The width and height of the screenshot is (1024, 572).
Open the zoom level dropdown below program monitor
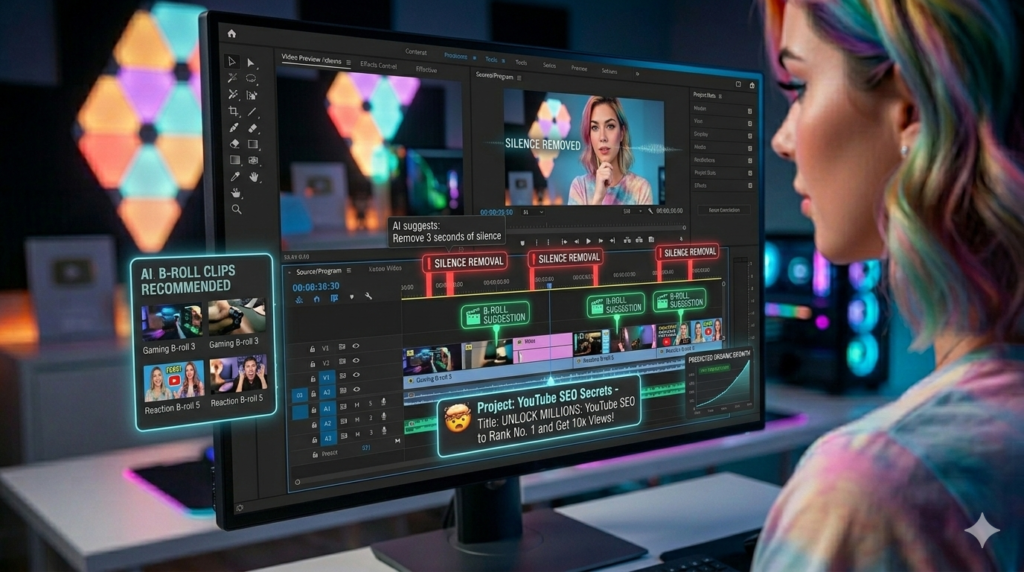pyautogui.click(x=533, y=212)
